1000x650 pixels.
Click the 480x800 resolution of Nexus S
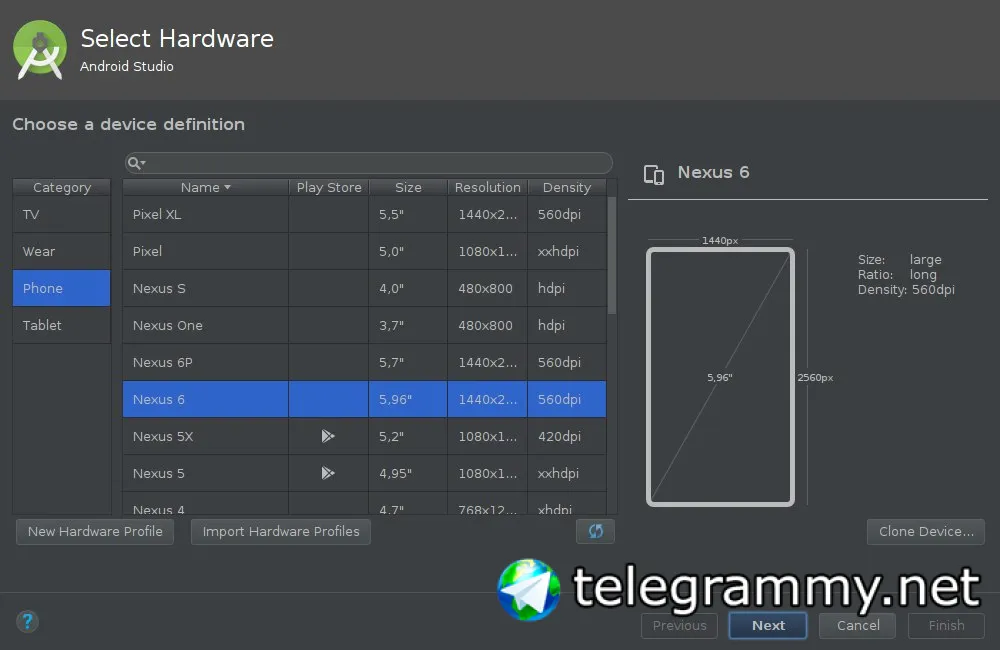click(488, 288)
